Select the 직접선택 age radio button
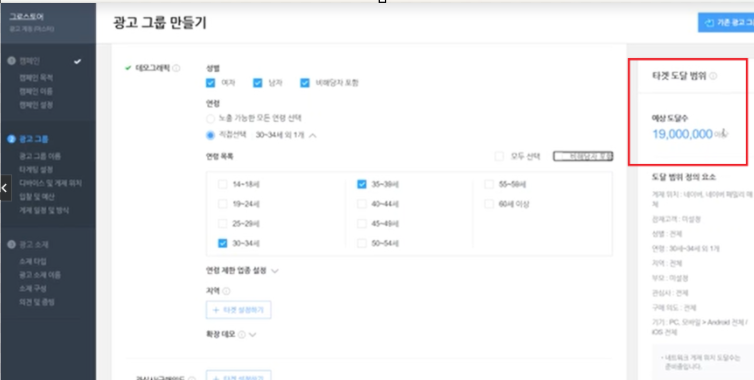The image size is (754, 380). pyautogui.click(x=210, y=136)
